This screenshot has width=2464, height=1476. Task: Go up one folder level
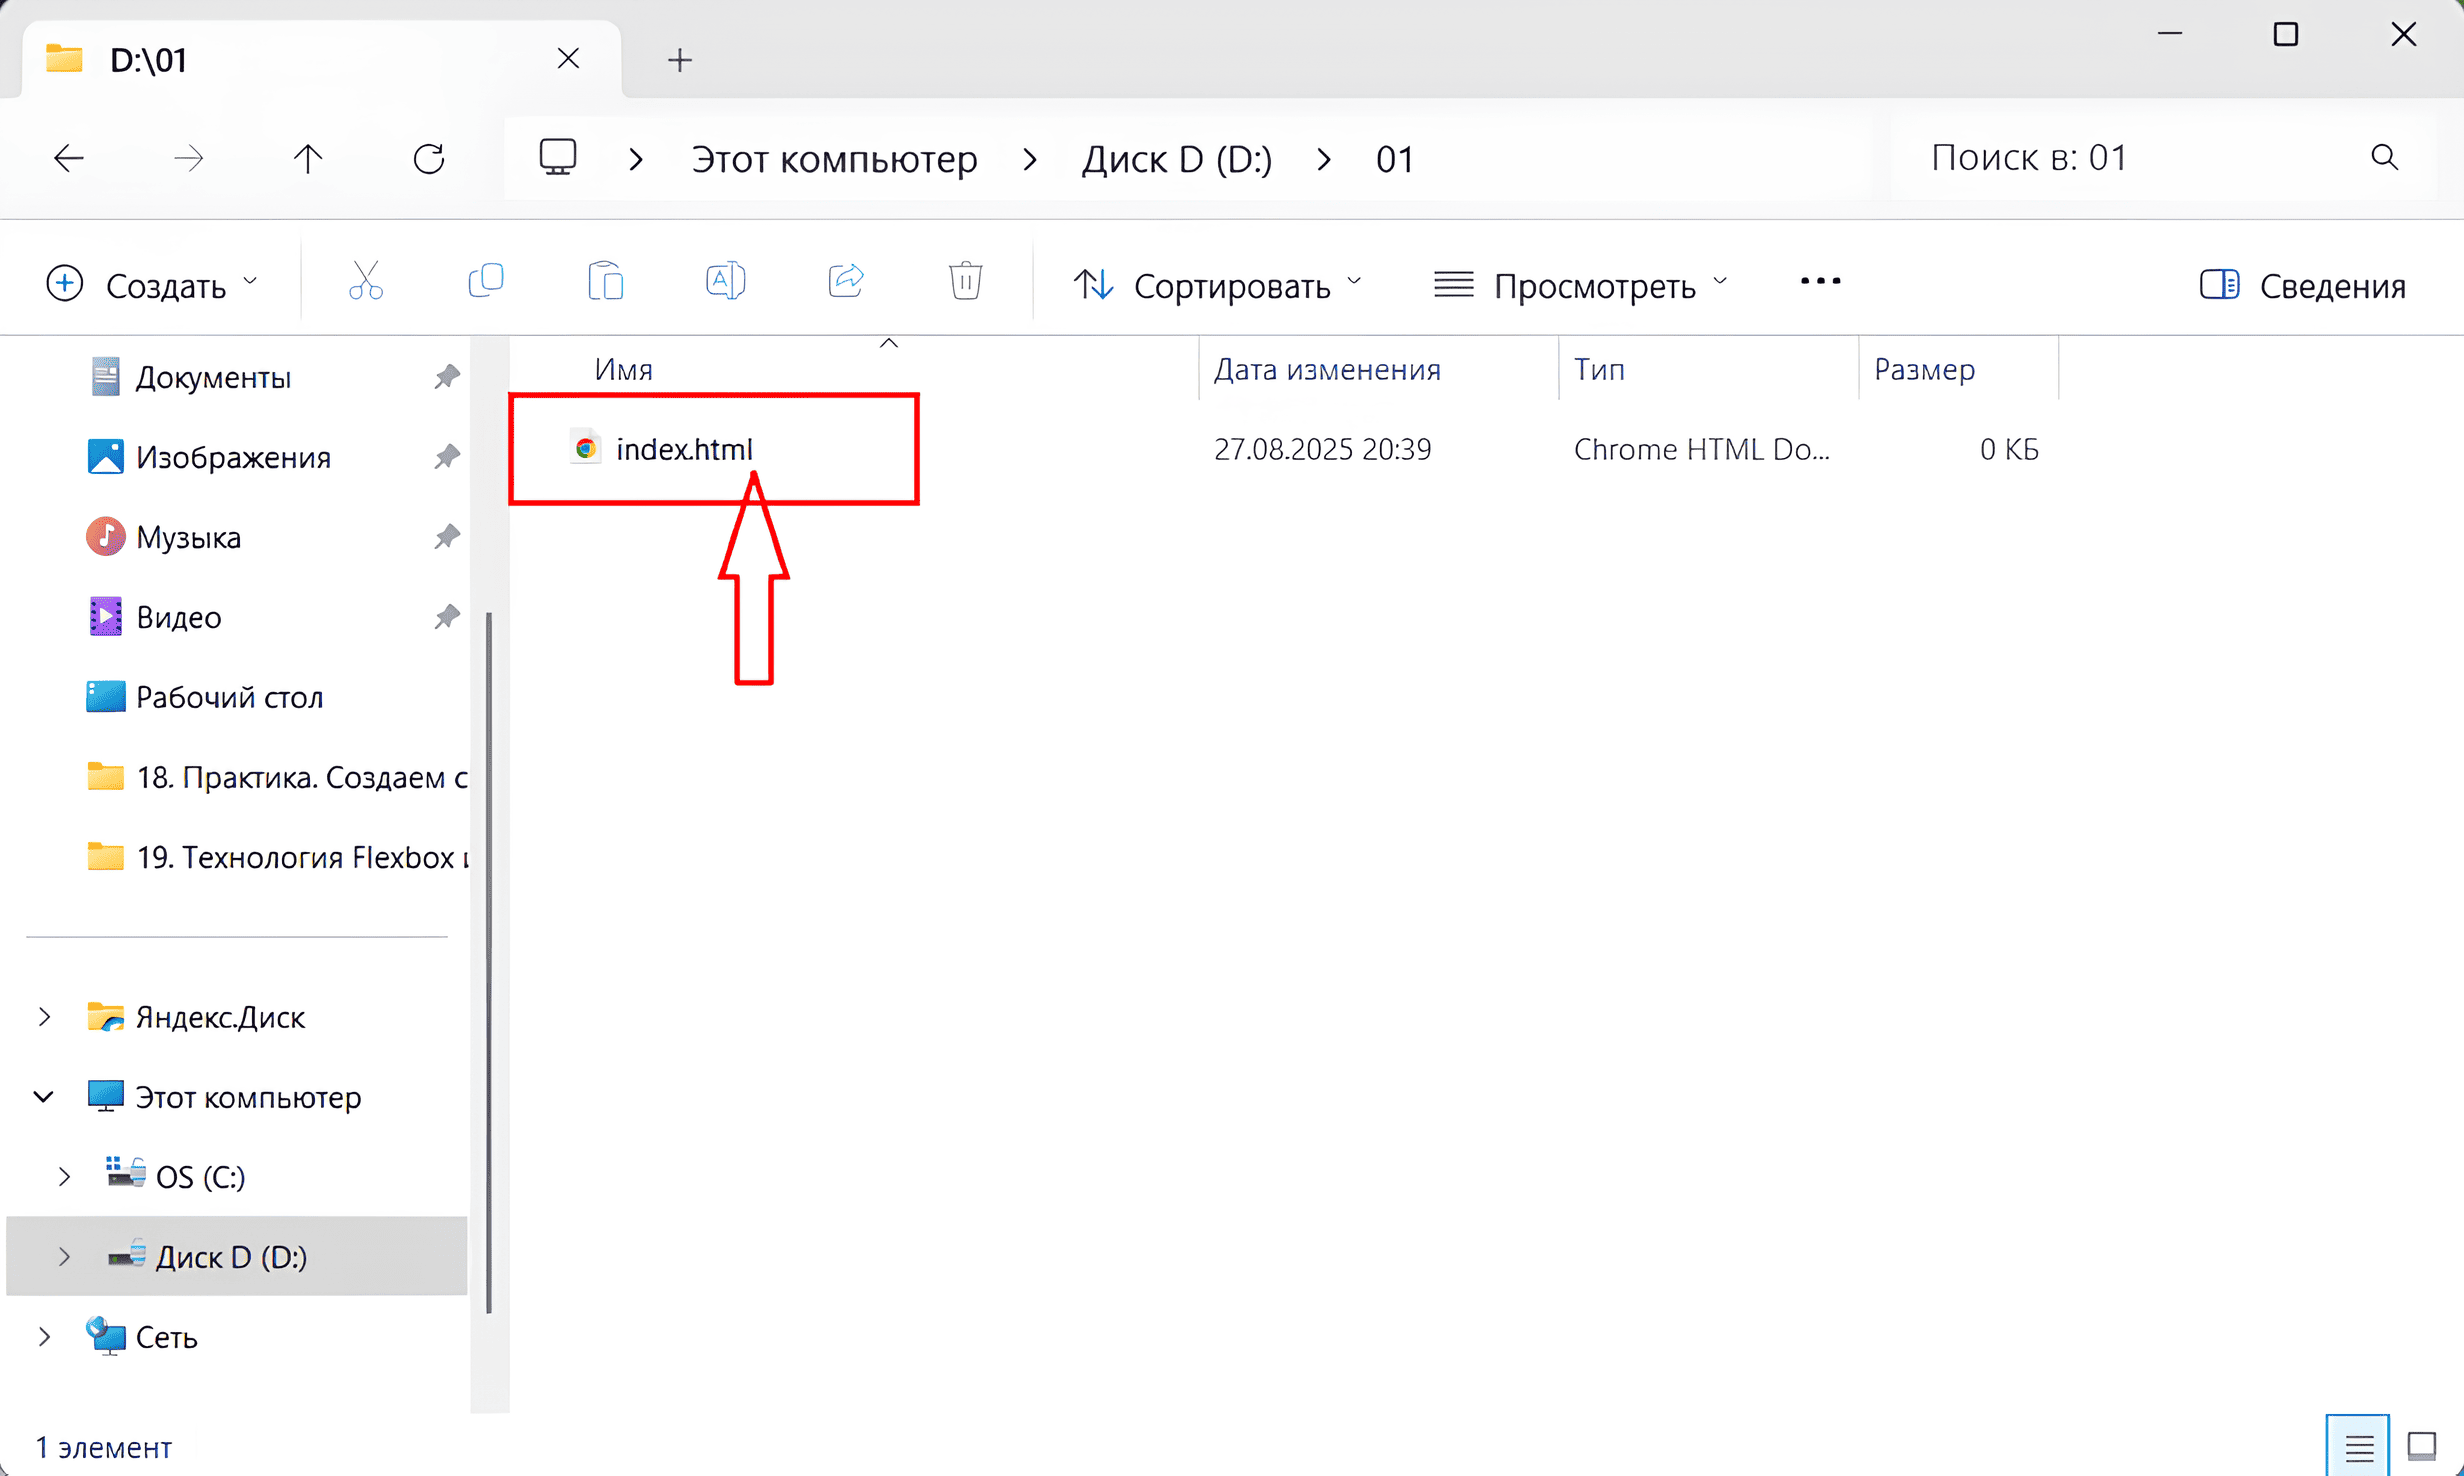click(x=308, y=158)
